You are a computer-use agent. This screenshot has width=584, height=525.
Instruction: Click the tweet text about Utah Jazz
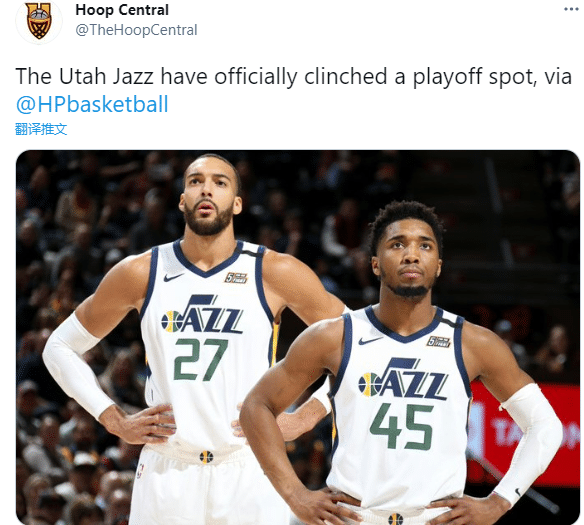293,90
